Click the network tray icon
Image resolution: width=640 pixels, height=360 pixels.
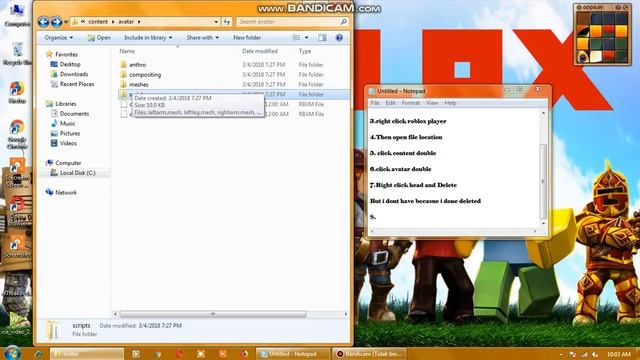[x=584, y=354]
